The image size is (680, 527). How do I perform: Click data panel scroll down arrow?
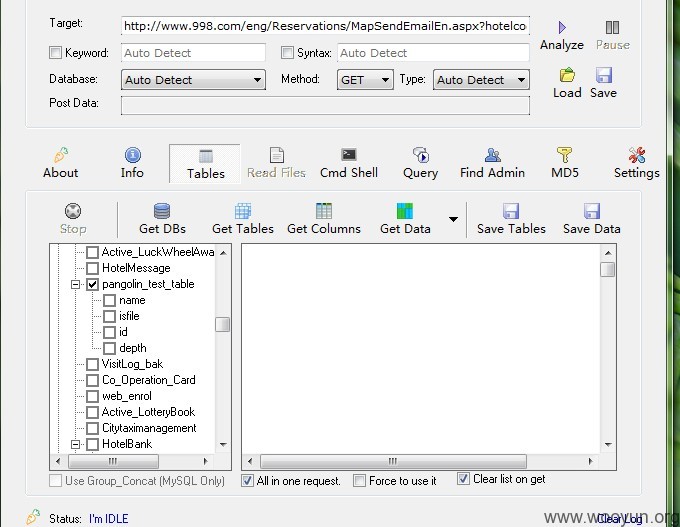608,444
